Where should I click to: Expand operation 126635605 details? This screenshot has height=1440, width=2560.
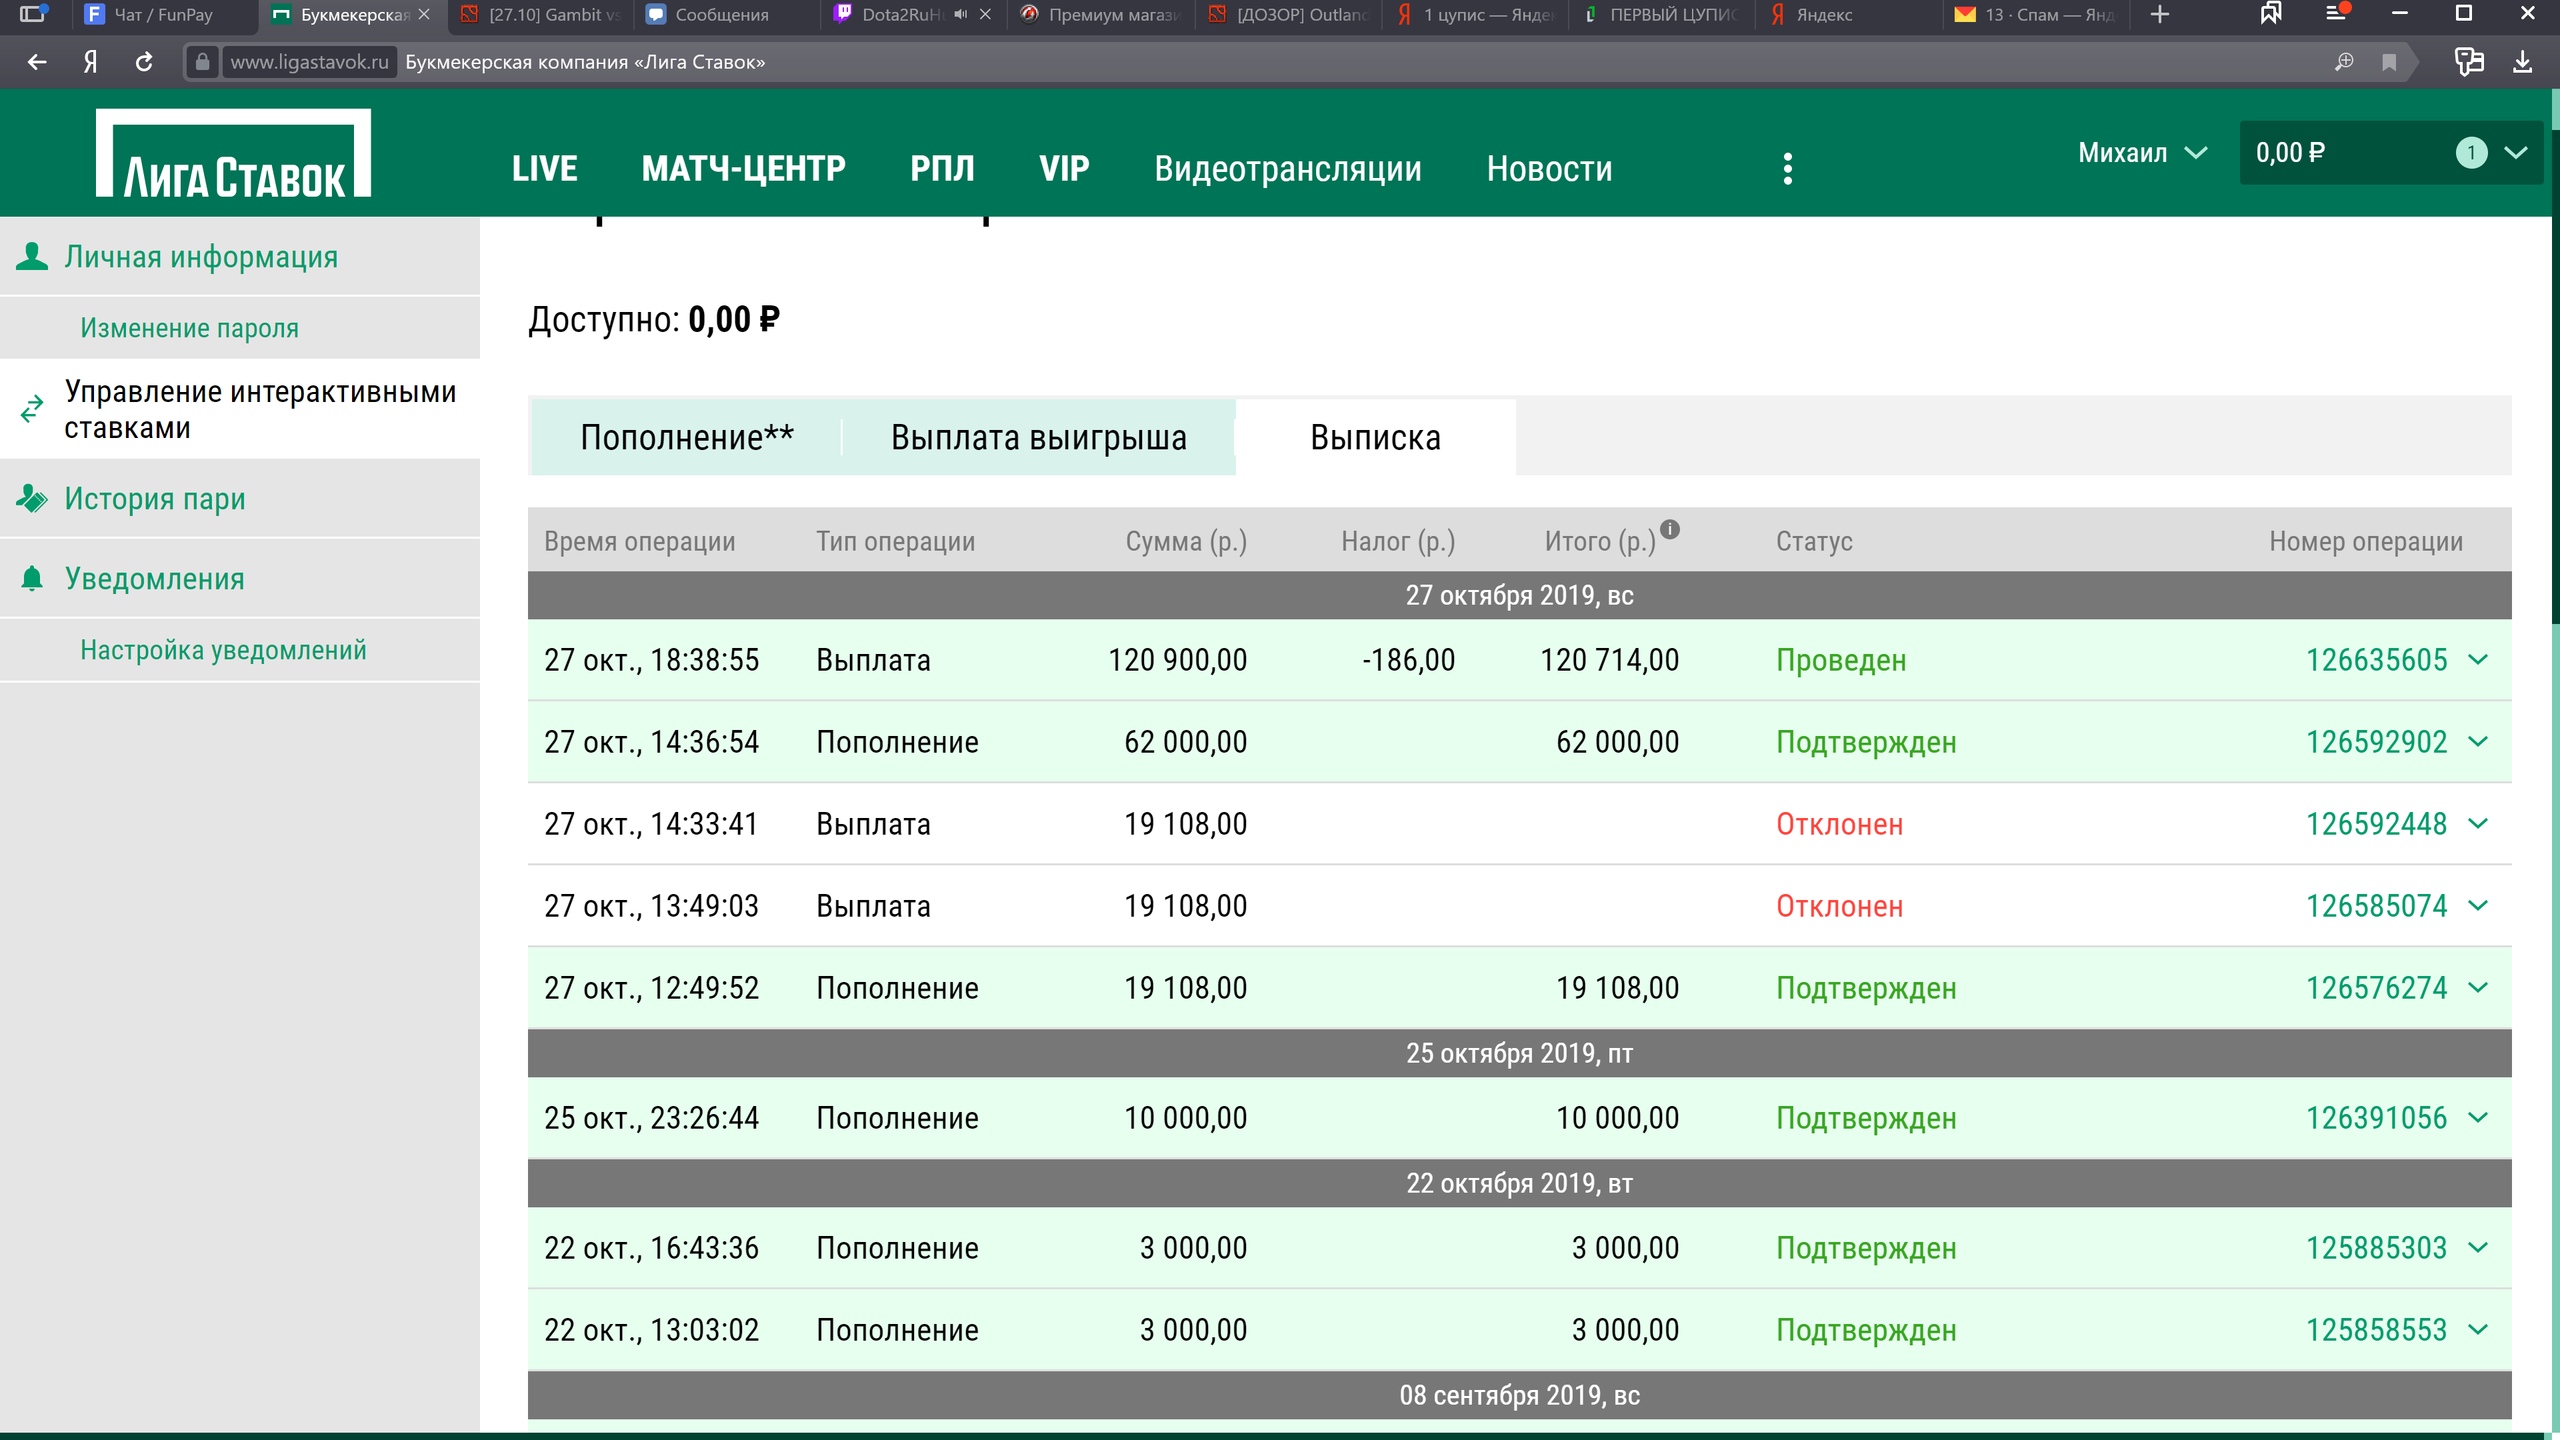tap(2477, 660)
